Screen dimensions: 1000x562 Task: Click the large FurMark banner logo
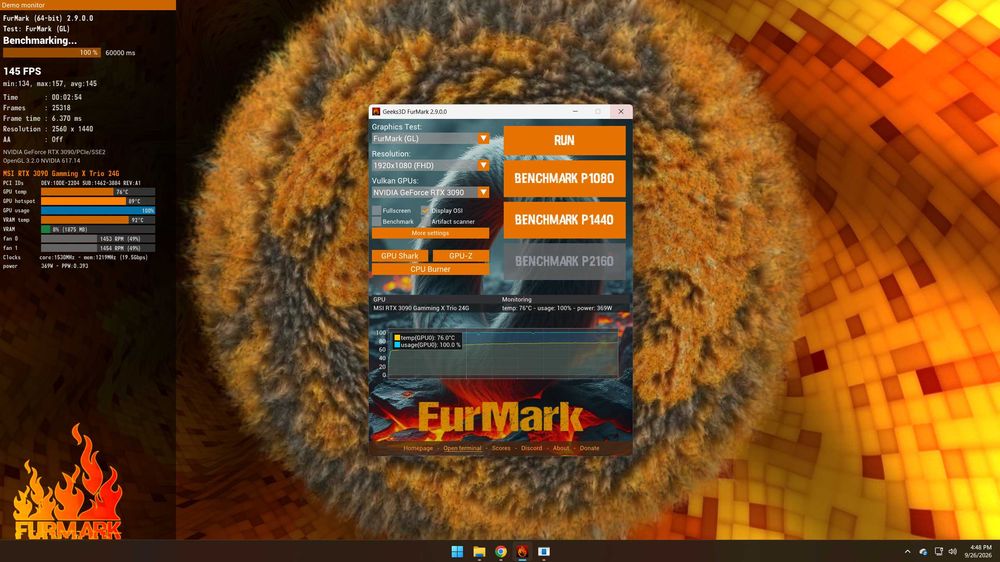click(500, 418)
